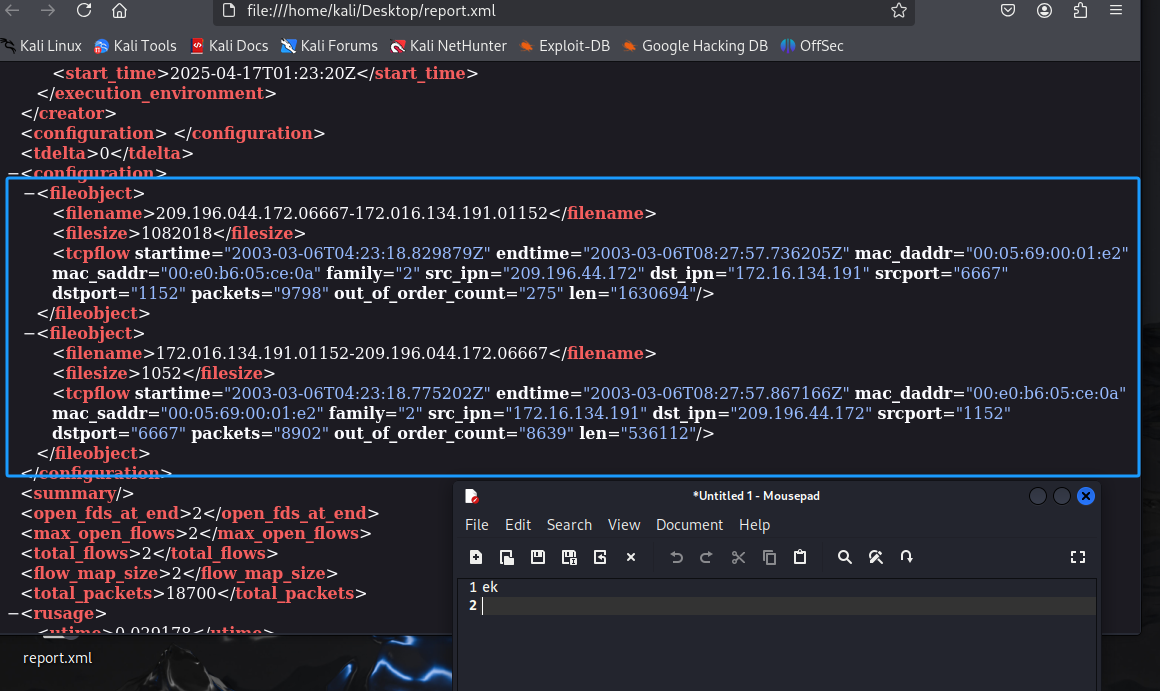The width and height of the screenshot is (1160, 691).
Task: Reload the report.xml page
Action: 84,10
